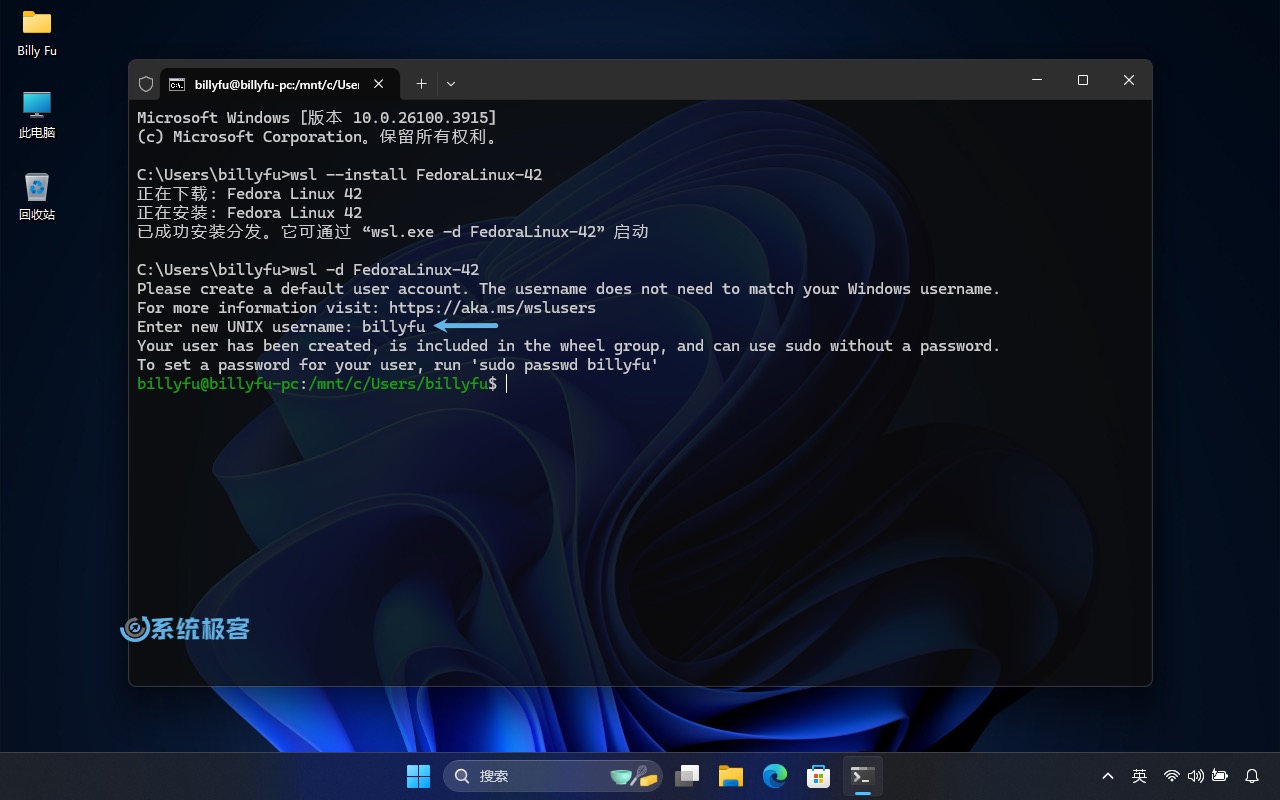Viewport: 1280px width, 800px height.
Task: Click the 'Enter new UNIX username' line
Action: click(281, 327)
